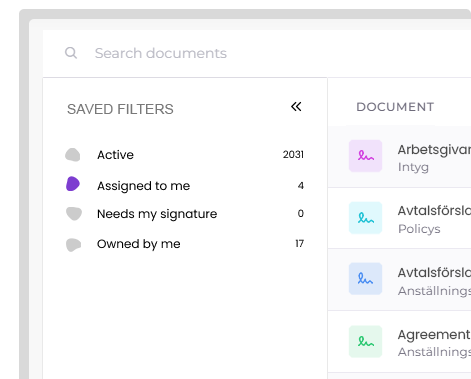
Task: Open the pink signature icon of Arbetsgivar document
Action: click(x=365, y=156)
